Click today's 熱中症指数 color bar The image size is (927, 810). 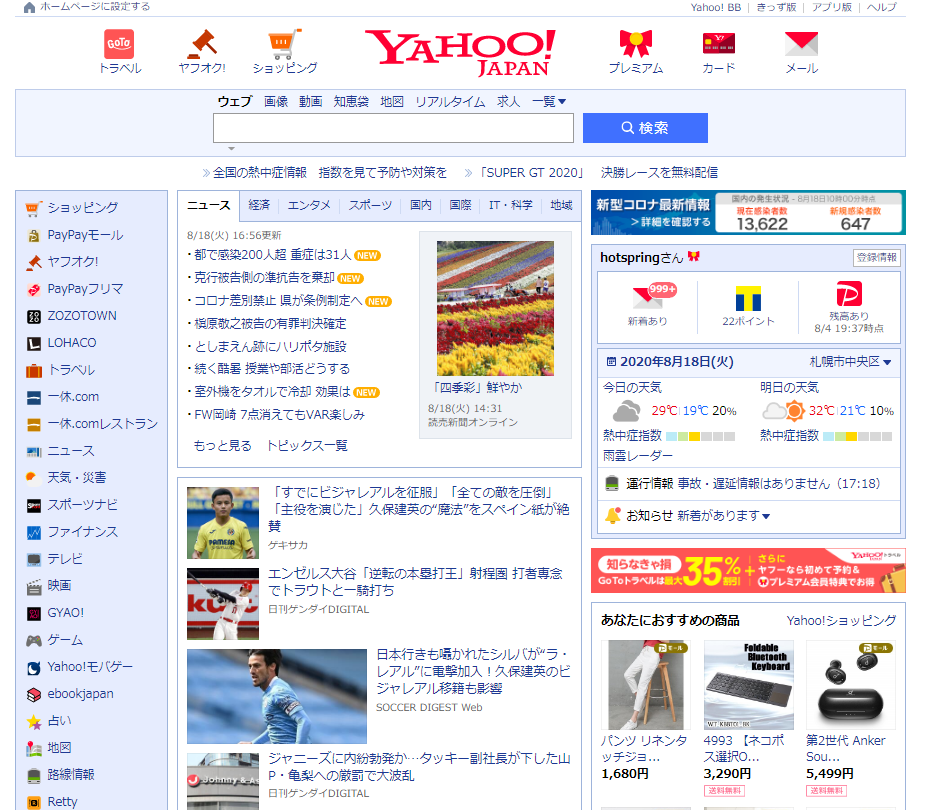pos(700,436)
